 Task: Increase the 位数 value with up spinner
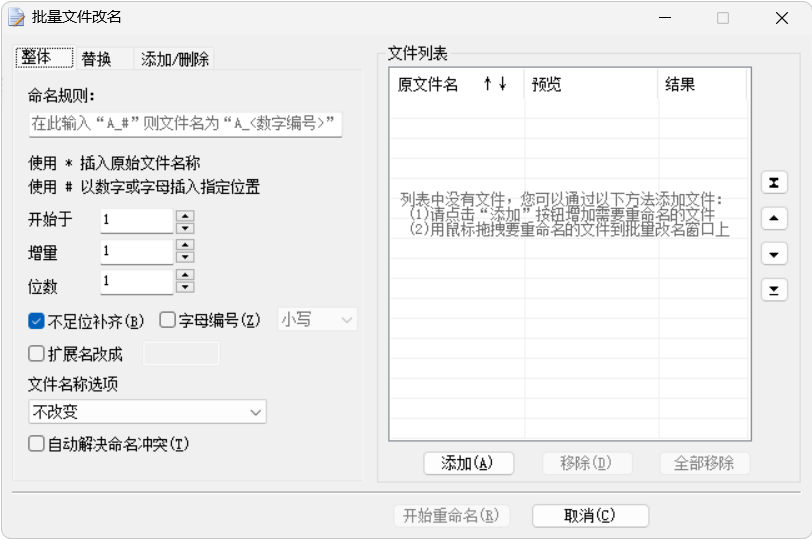click(185, 274)
